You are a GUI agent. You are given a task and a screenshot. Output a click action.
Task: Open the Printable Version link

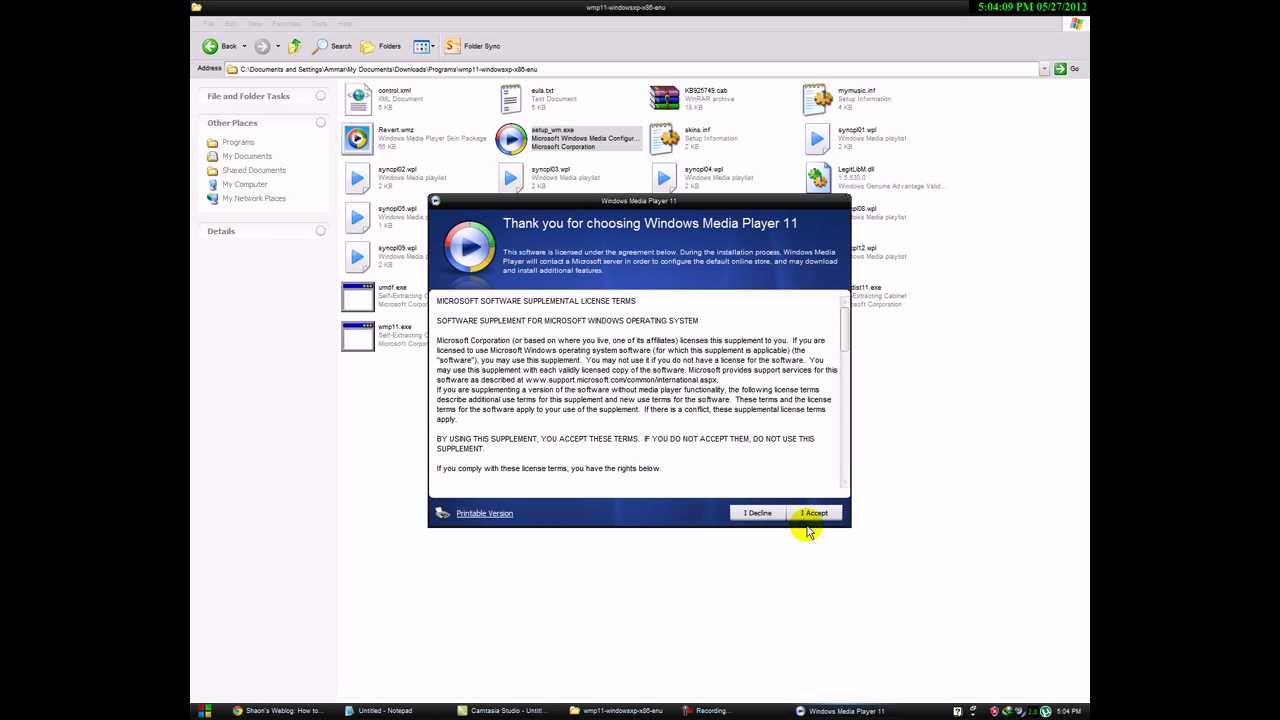coord(484,513)
